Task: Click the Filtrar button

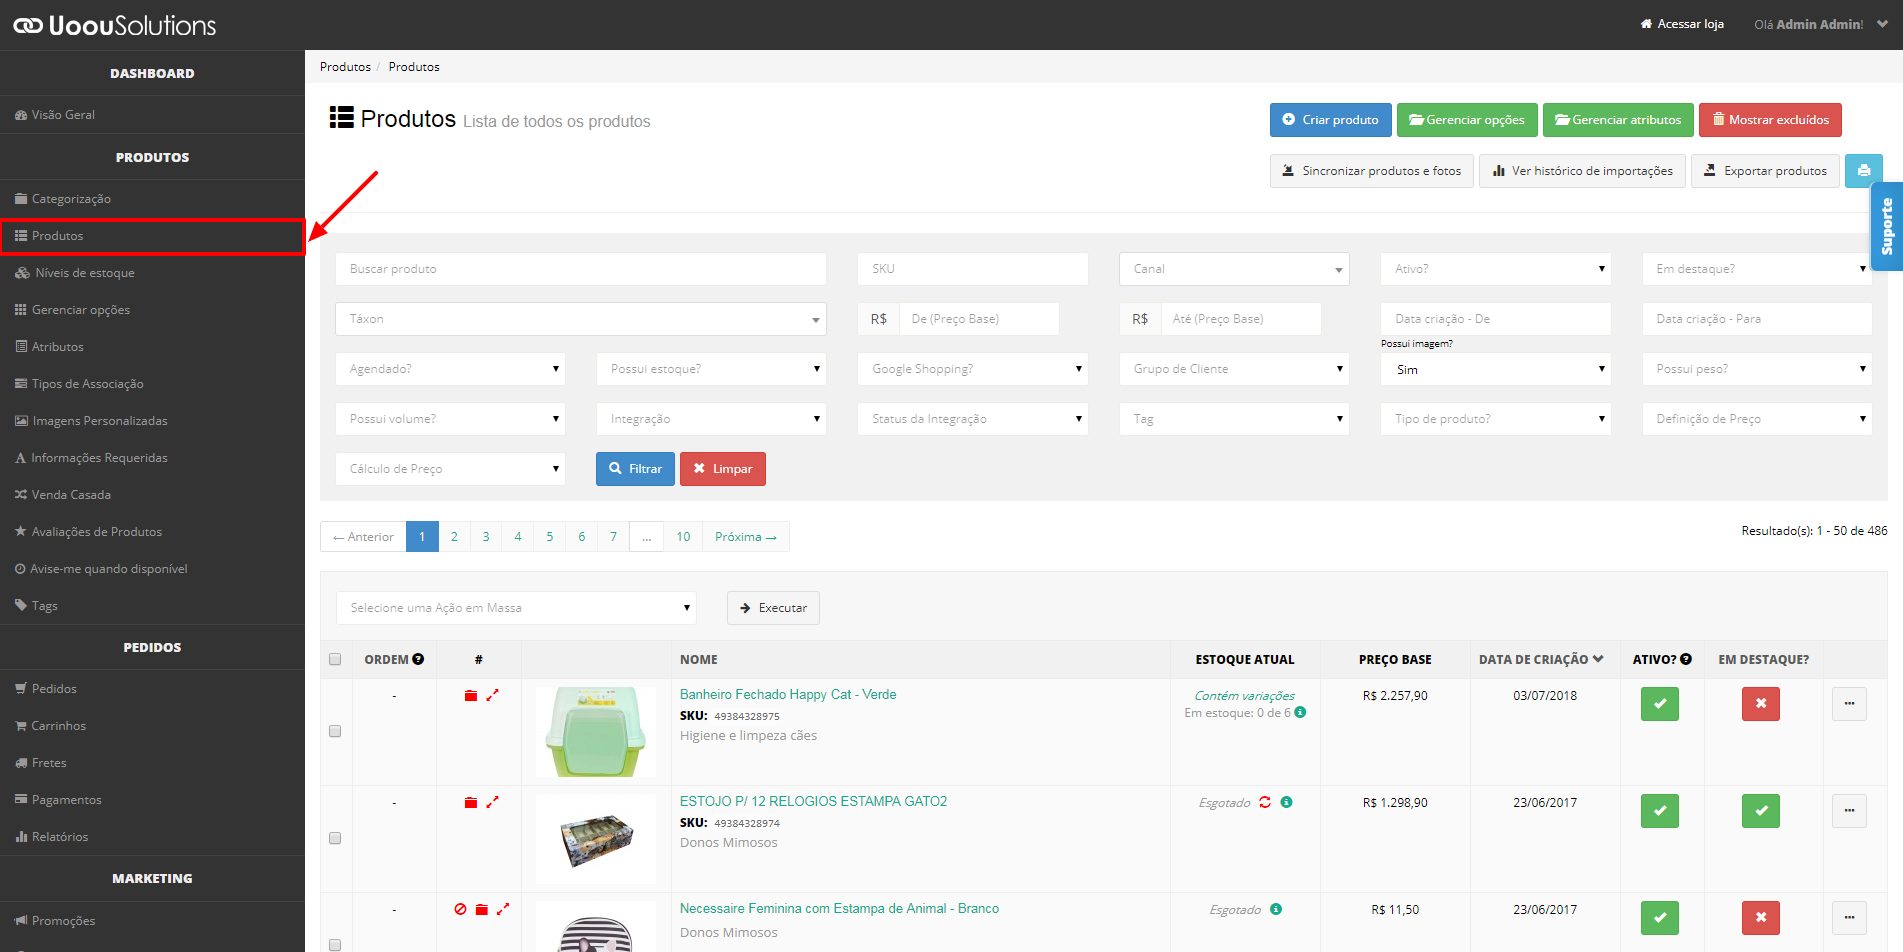Action: pos(635,469)
